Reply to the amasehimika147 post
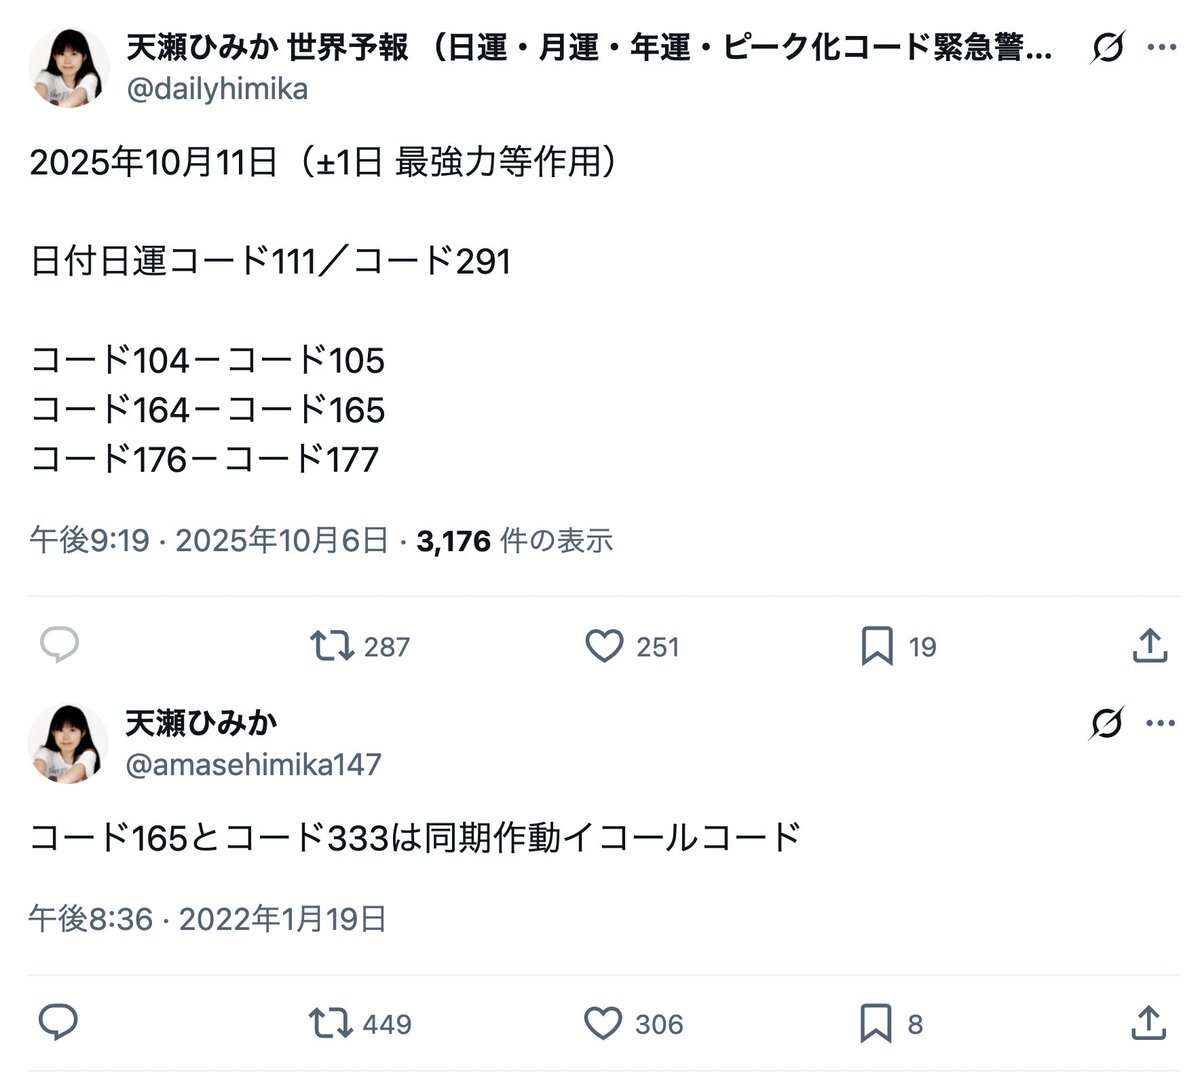The height and width of the screenshot is (1082, 1200). click(59, 1023)
